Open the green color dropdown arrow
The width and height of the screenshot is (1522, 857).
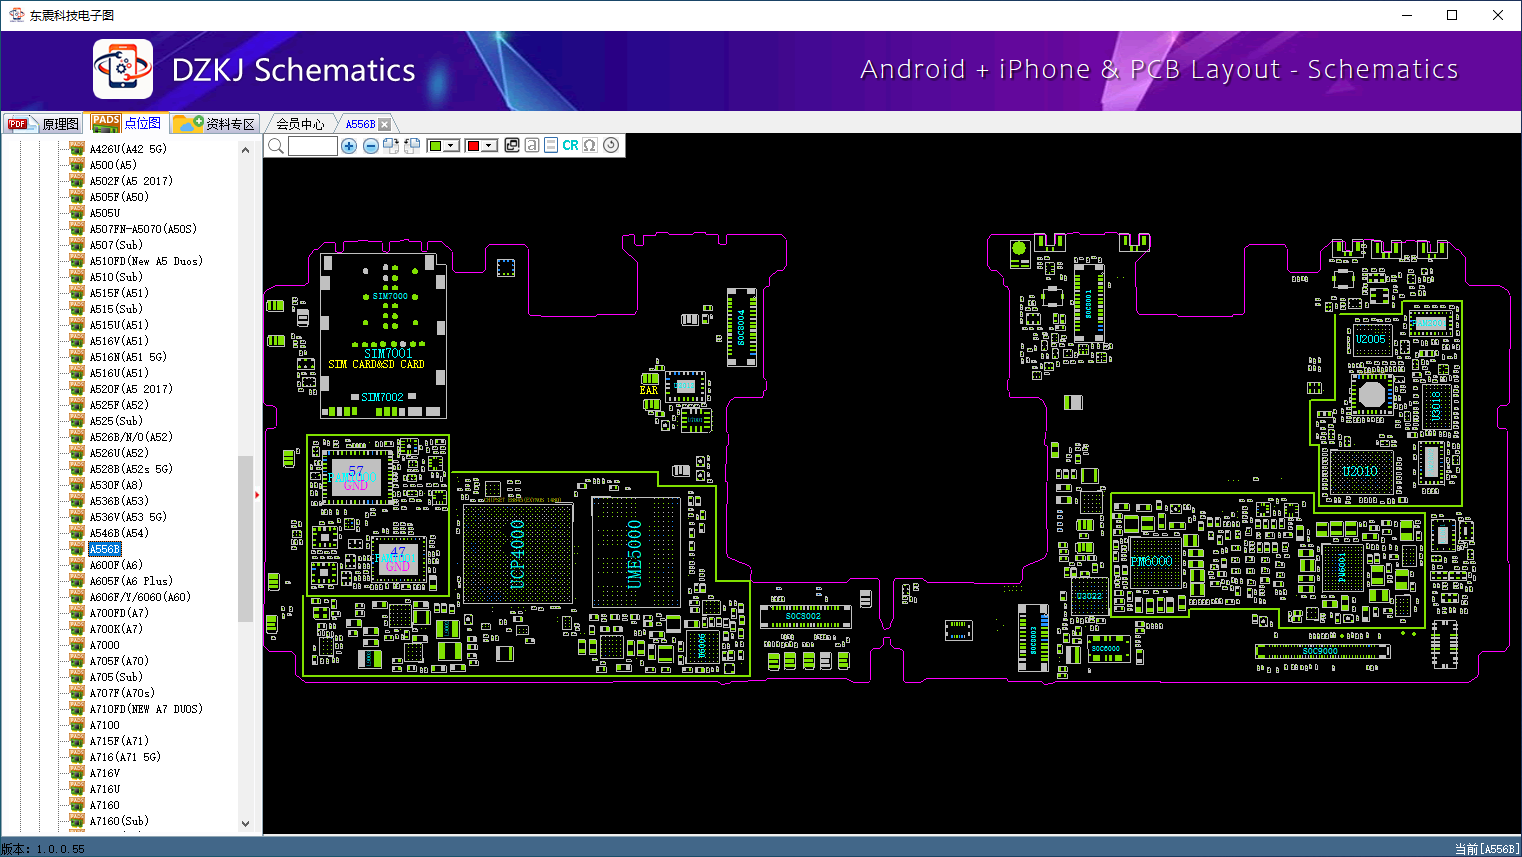point(452,146)
